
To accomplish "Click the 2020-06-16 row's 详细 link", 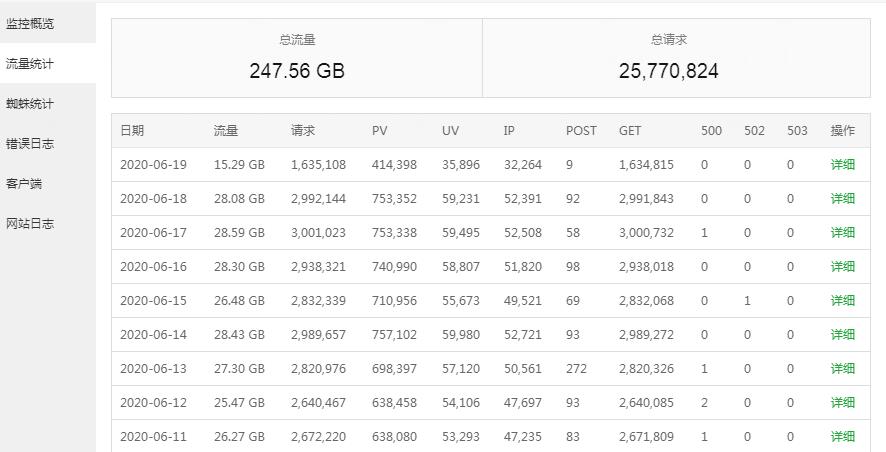I will point(842,267).
